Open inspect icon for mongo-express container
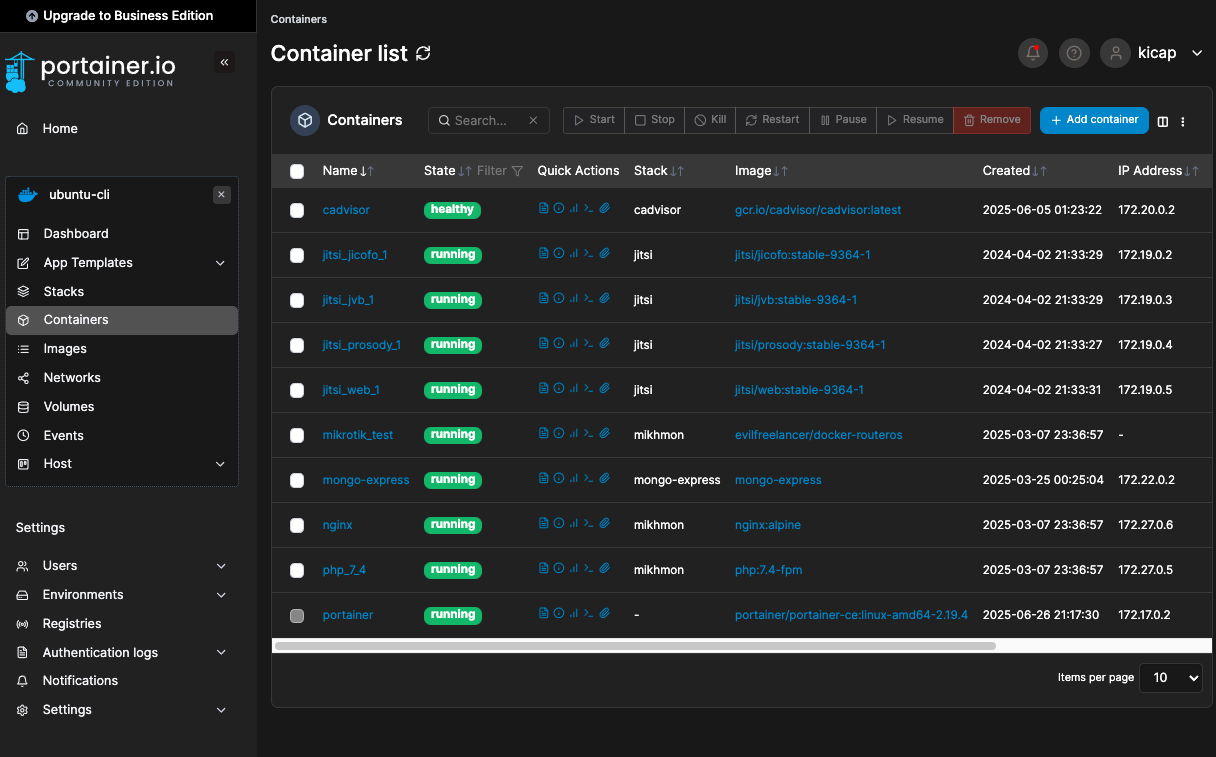Screen dimensions: 1216x757 pos(558,479)
